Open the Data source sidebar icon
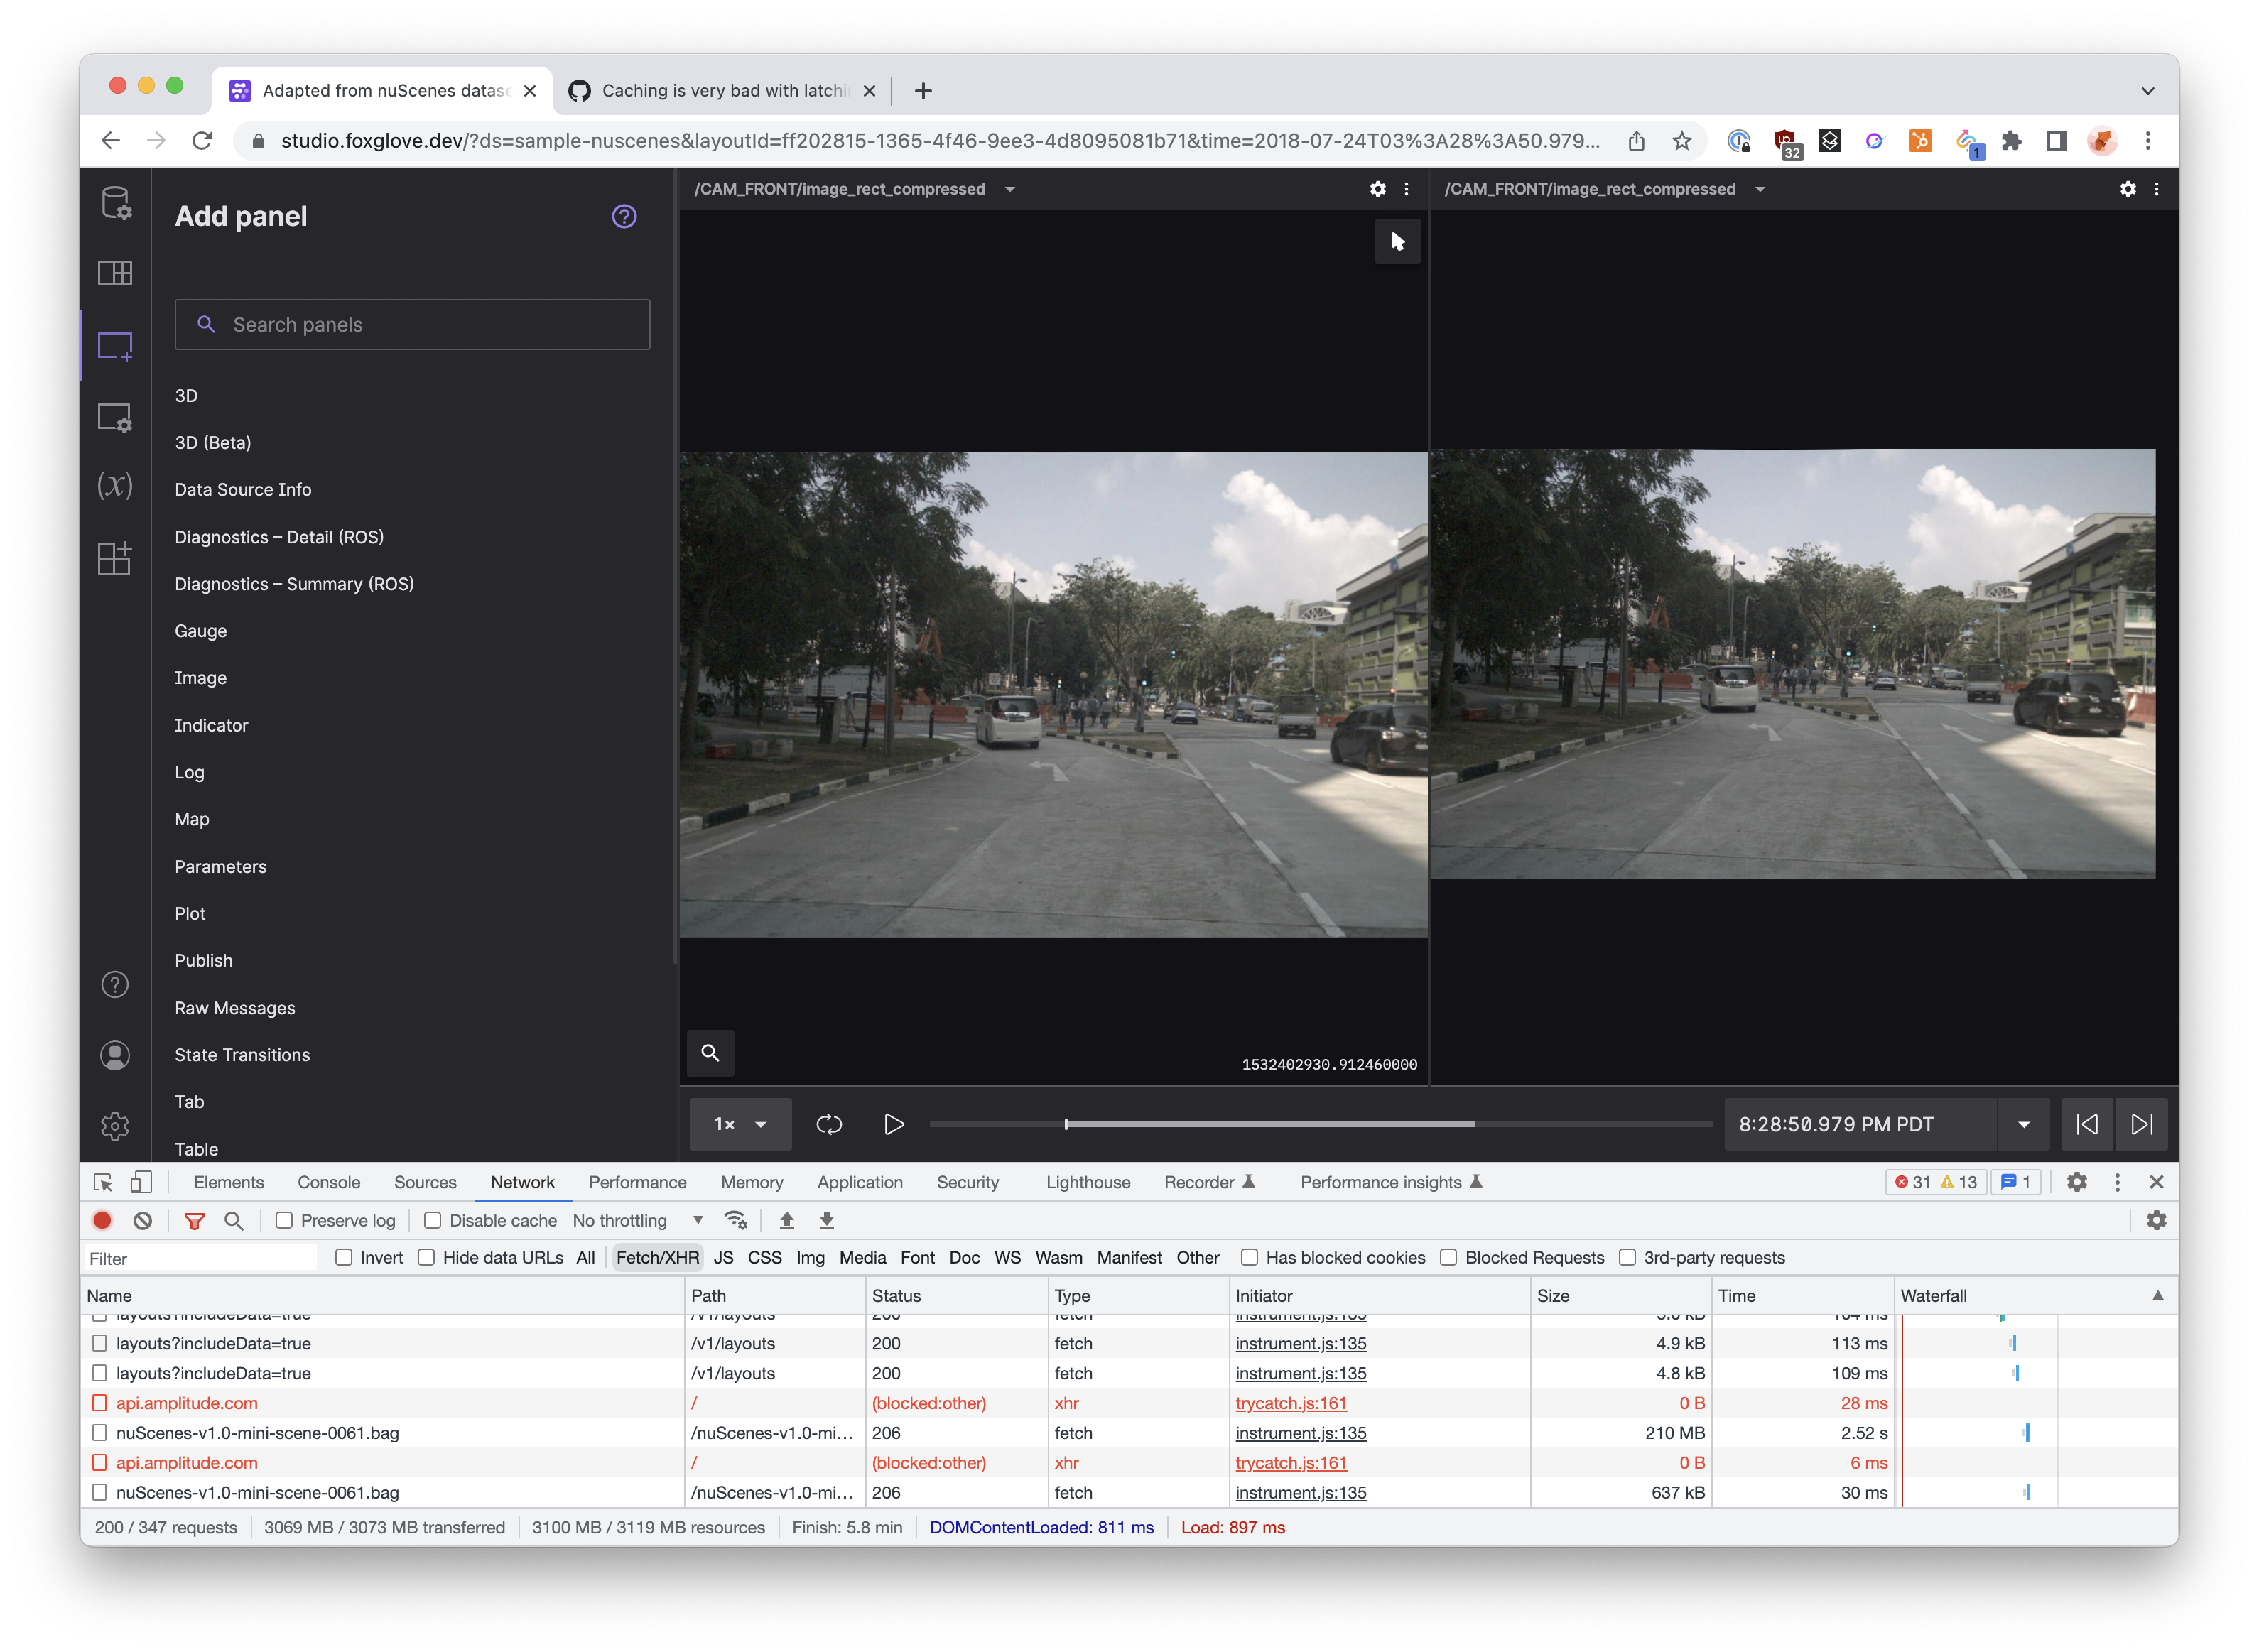Image resolution: width=2259 pixels, height=1652 pixels. coord(115,203)
